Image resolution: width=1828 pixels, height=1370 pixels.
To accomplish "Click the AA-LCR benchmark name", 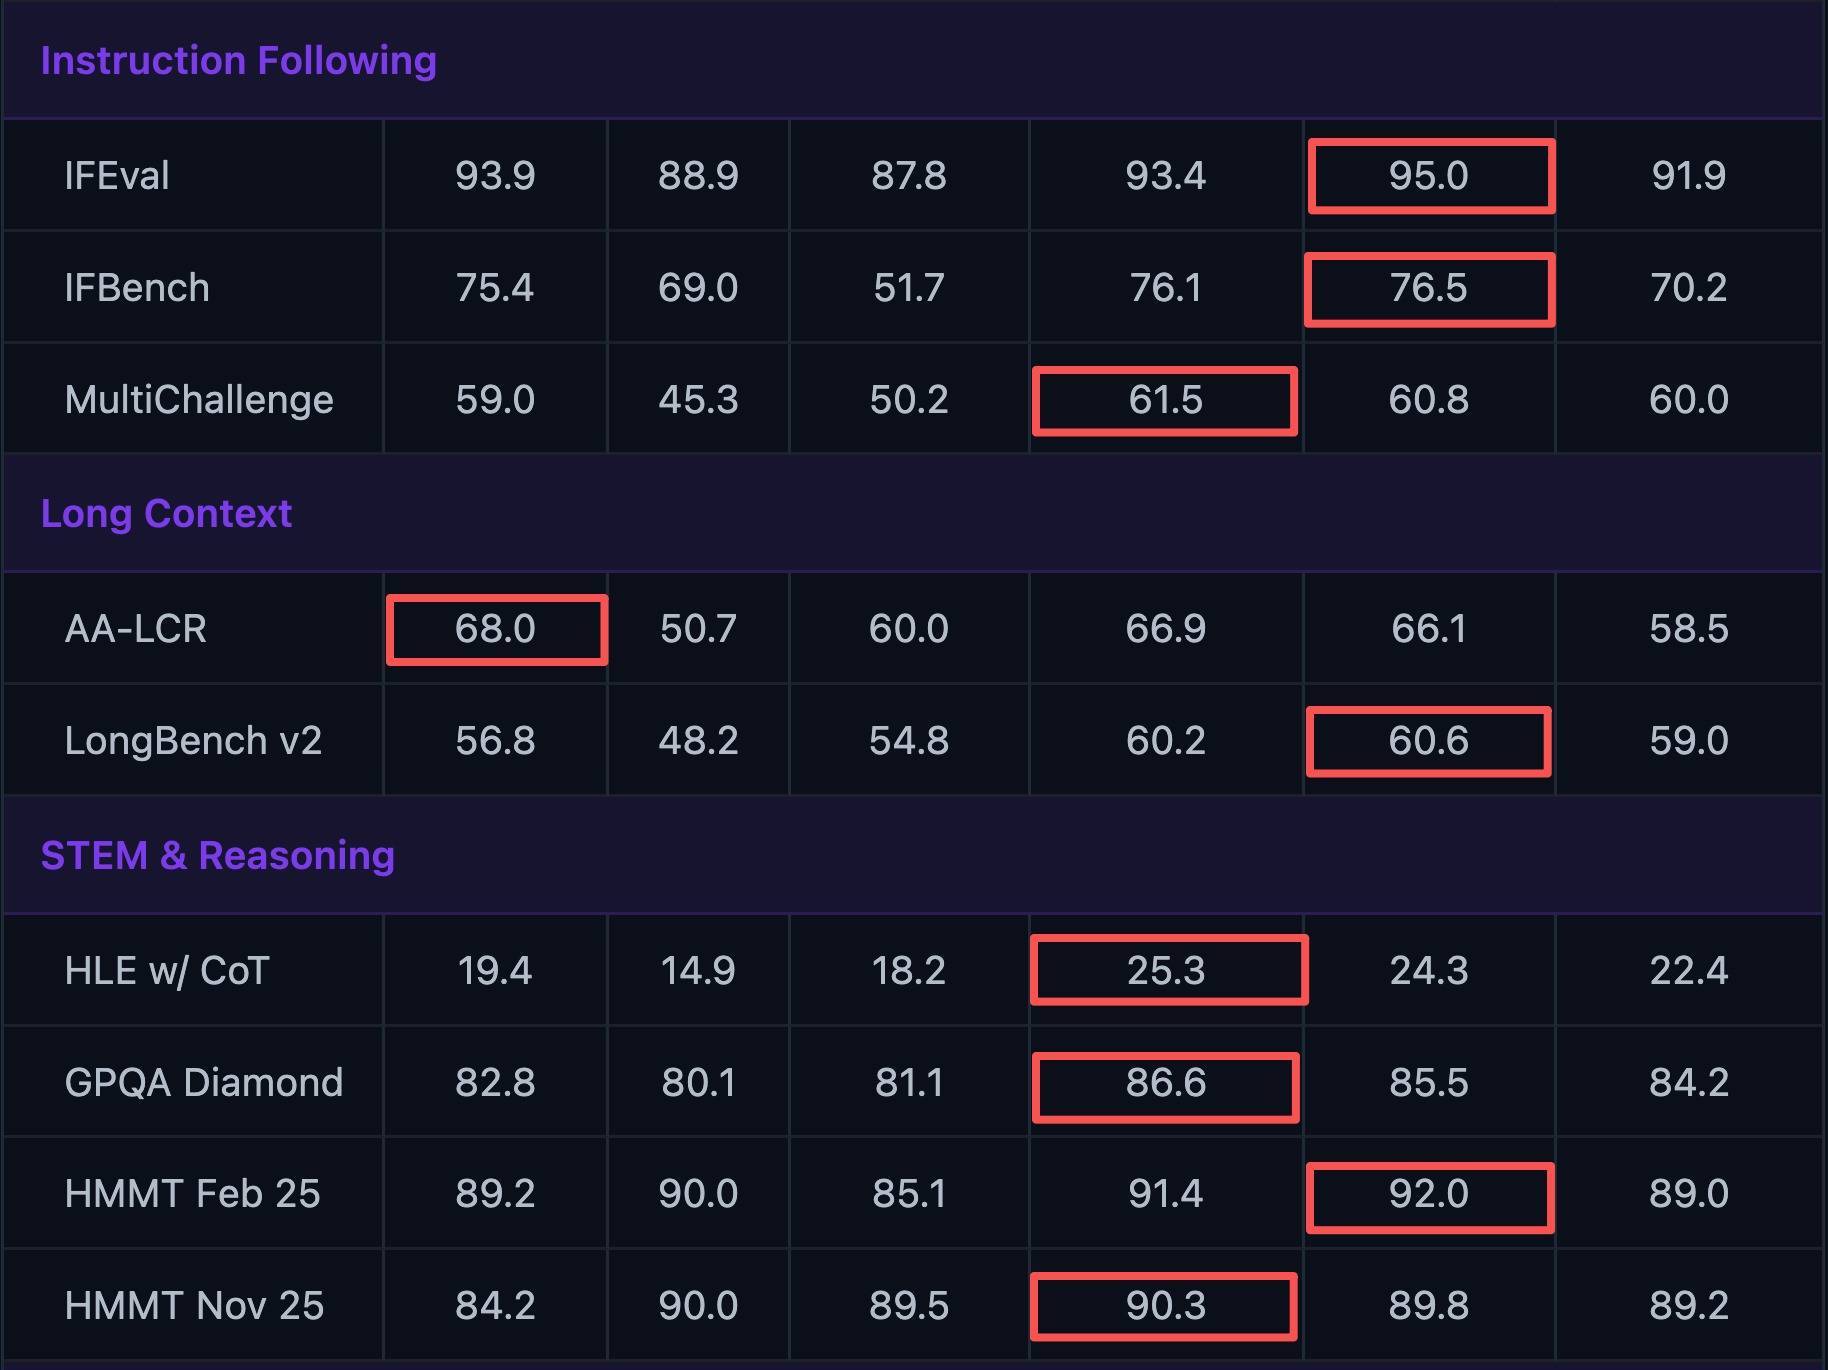I will [136, 629].
